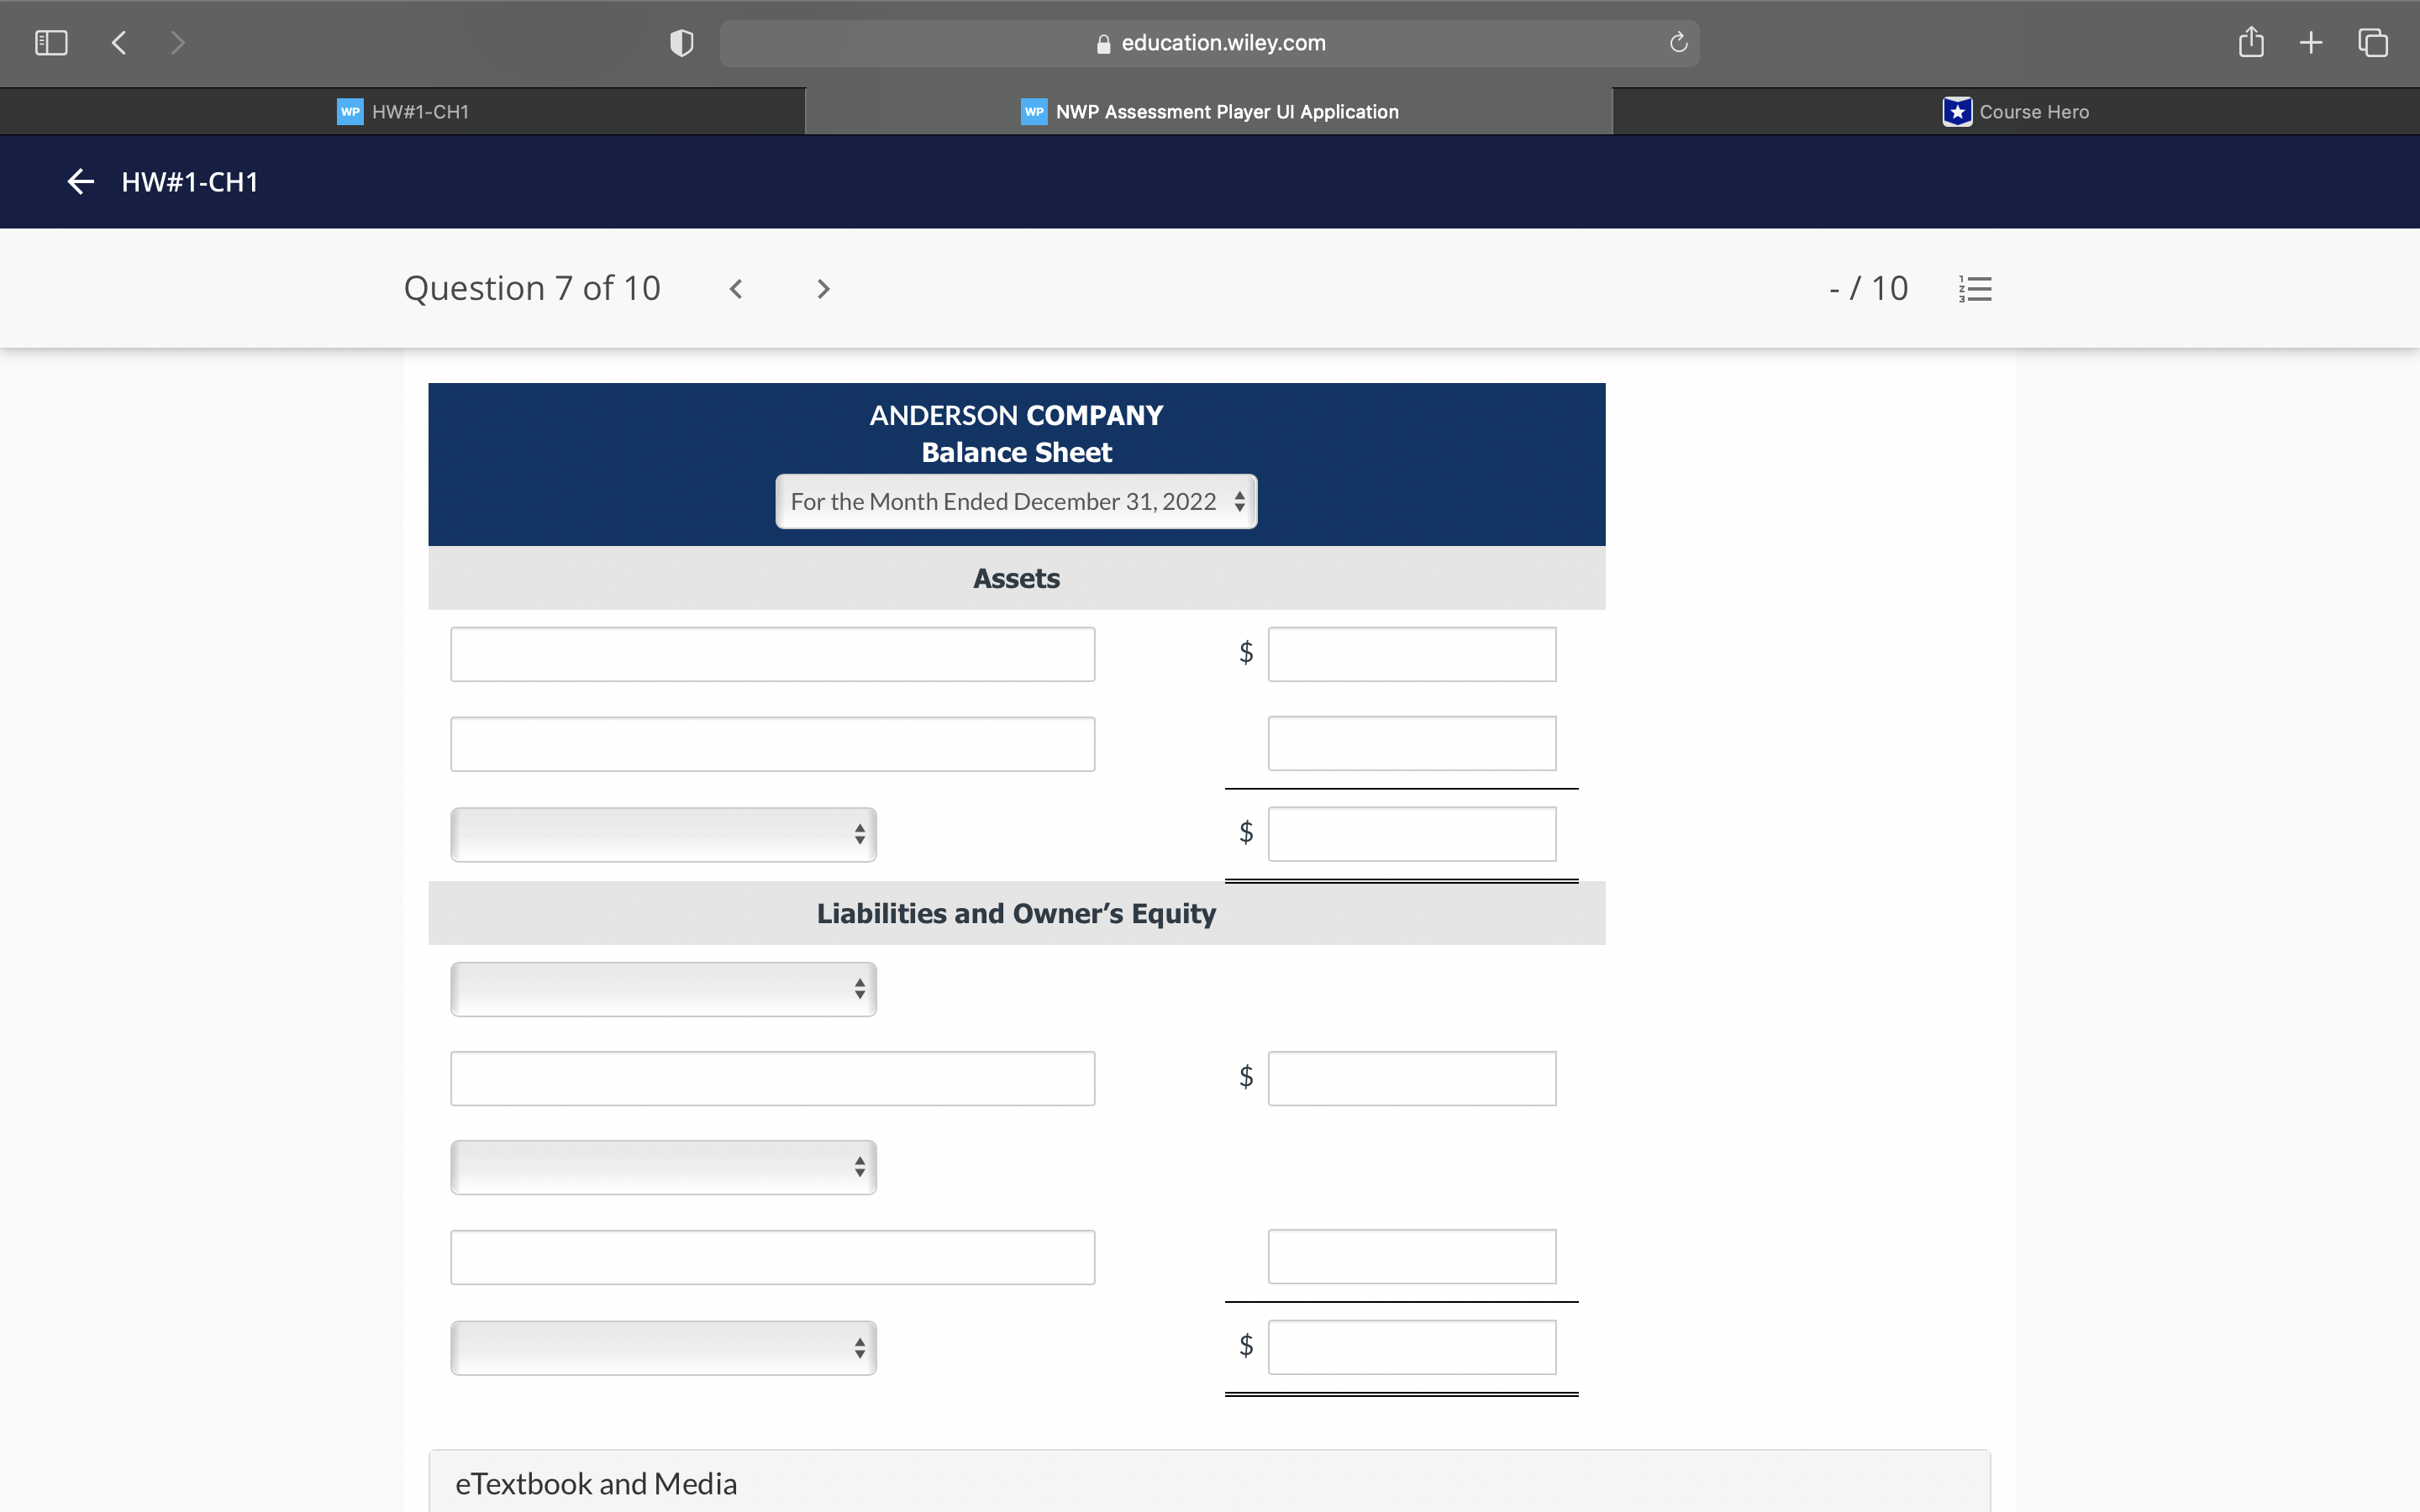Show tab overview with the tabs icon
Viewport: 2420px width, 1512px height.
click(2372, 42)
